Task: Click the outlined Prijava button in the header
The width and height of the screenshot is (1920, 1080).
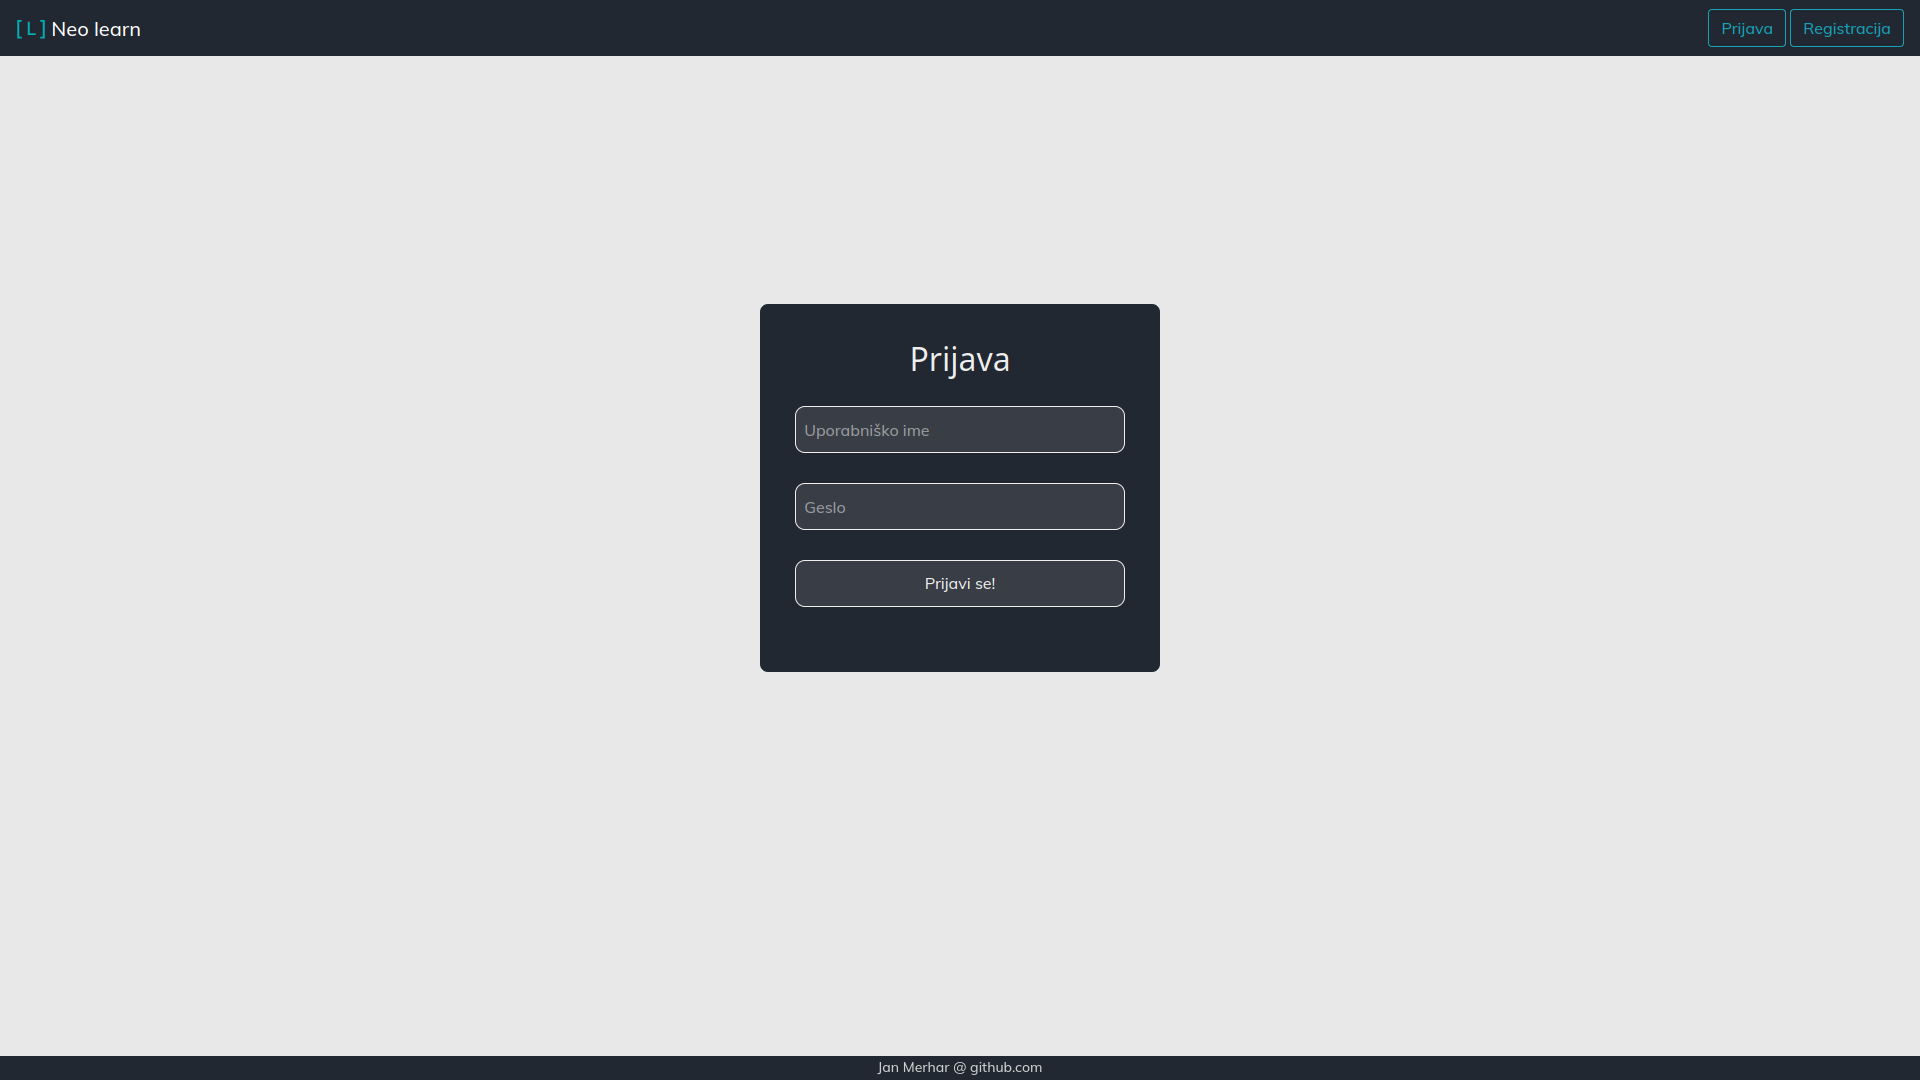Action: pos(1746,28)
